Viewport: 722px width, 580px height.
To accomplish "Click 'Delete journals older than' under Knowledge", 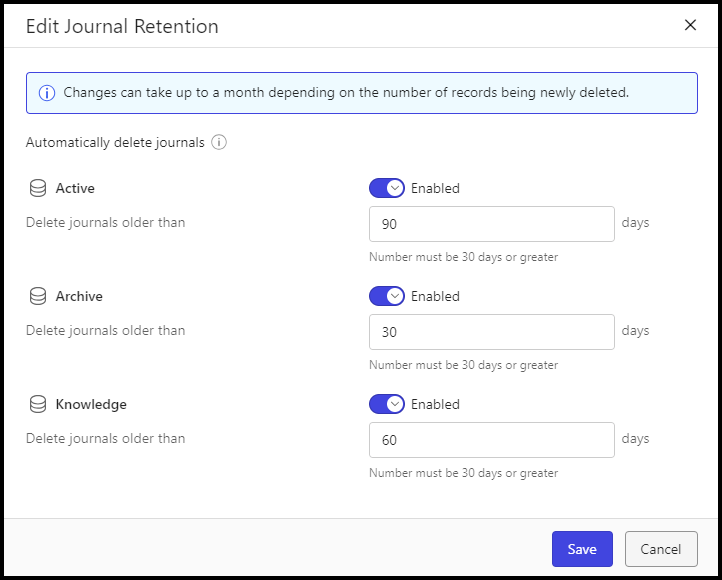I will [105, 438].
